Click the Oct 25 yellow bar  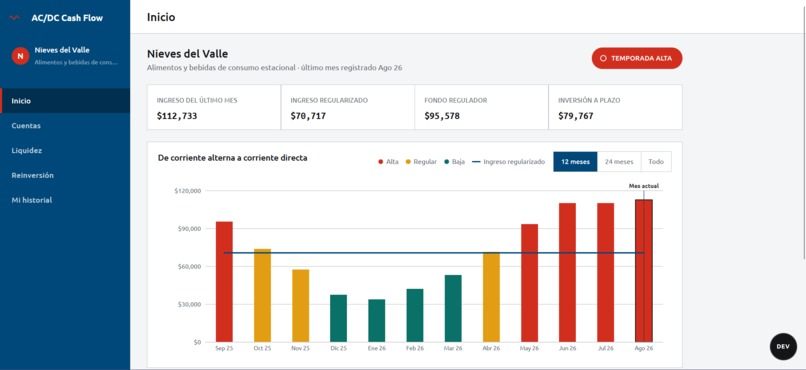click(262, 295)
